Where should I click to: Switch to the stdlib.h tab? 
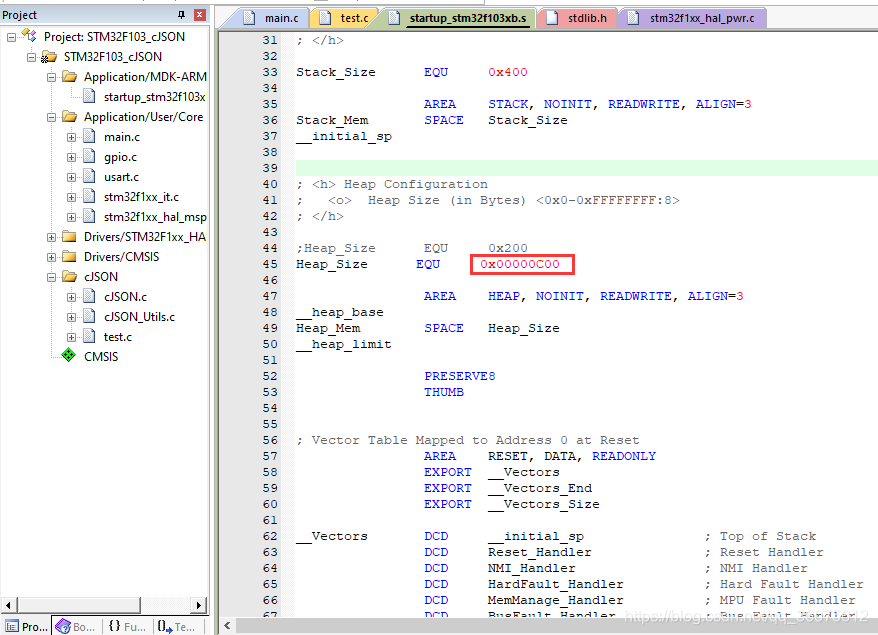point(583,17)
